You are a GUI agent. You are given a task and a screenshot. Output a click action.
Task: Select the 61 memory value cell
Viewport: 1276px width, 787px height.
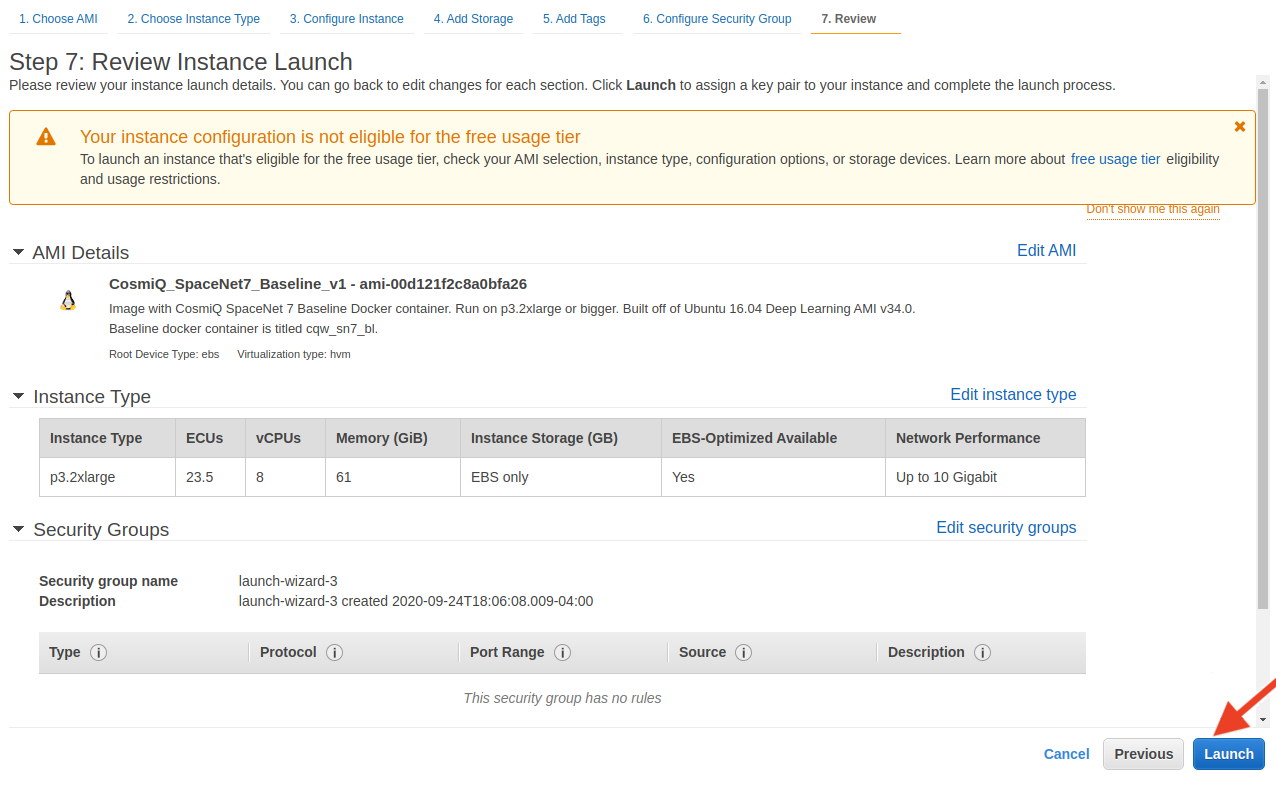click(393, 477)
